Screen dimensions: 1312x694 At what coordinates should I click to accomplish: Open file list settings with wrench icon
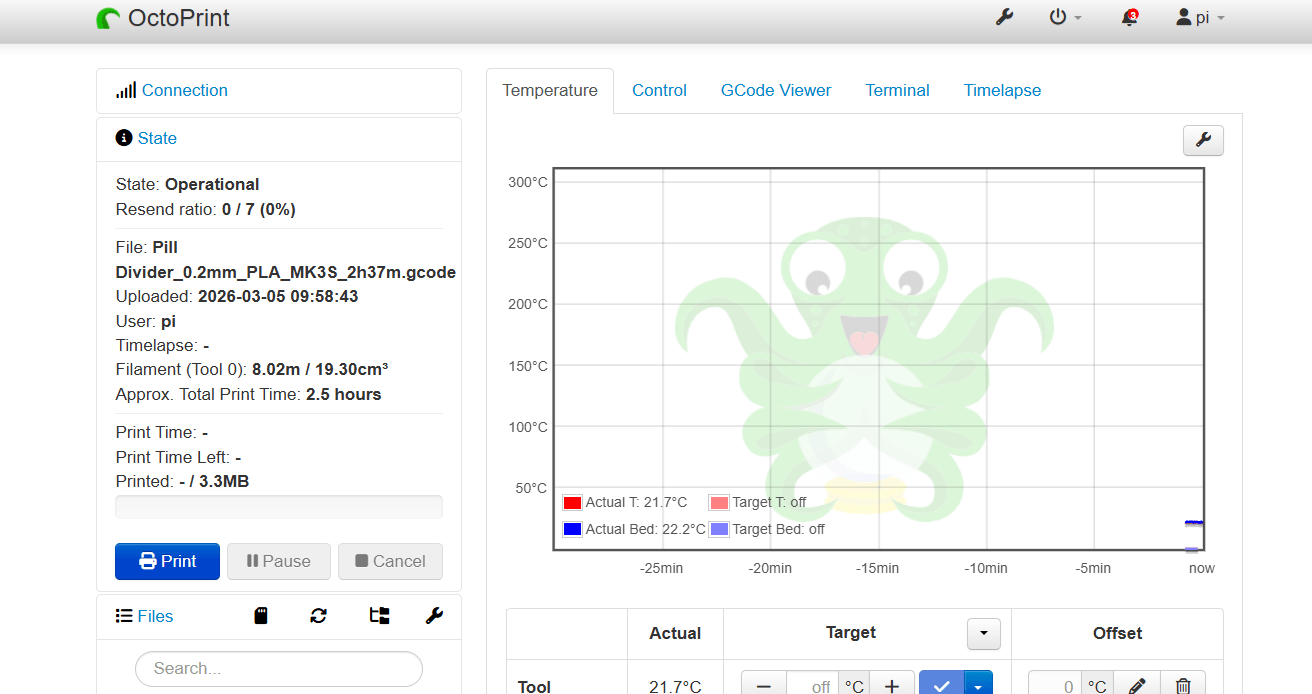click(x=434, y=615)
